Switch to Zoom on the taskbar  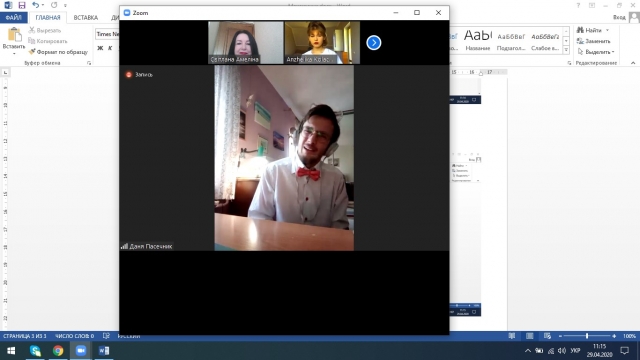click(81, 351)
